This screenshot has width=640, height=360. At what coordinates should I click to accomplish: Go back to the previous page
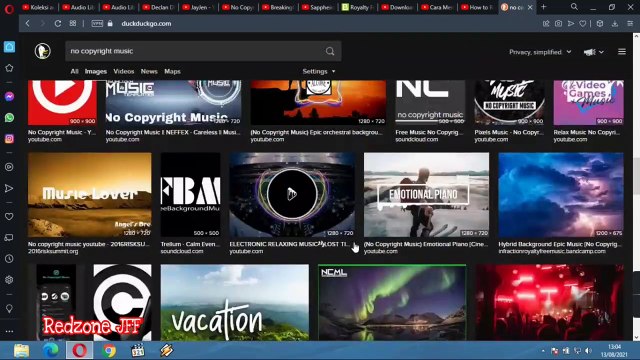pyautogui.click(x=28, y=24)
